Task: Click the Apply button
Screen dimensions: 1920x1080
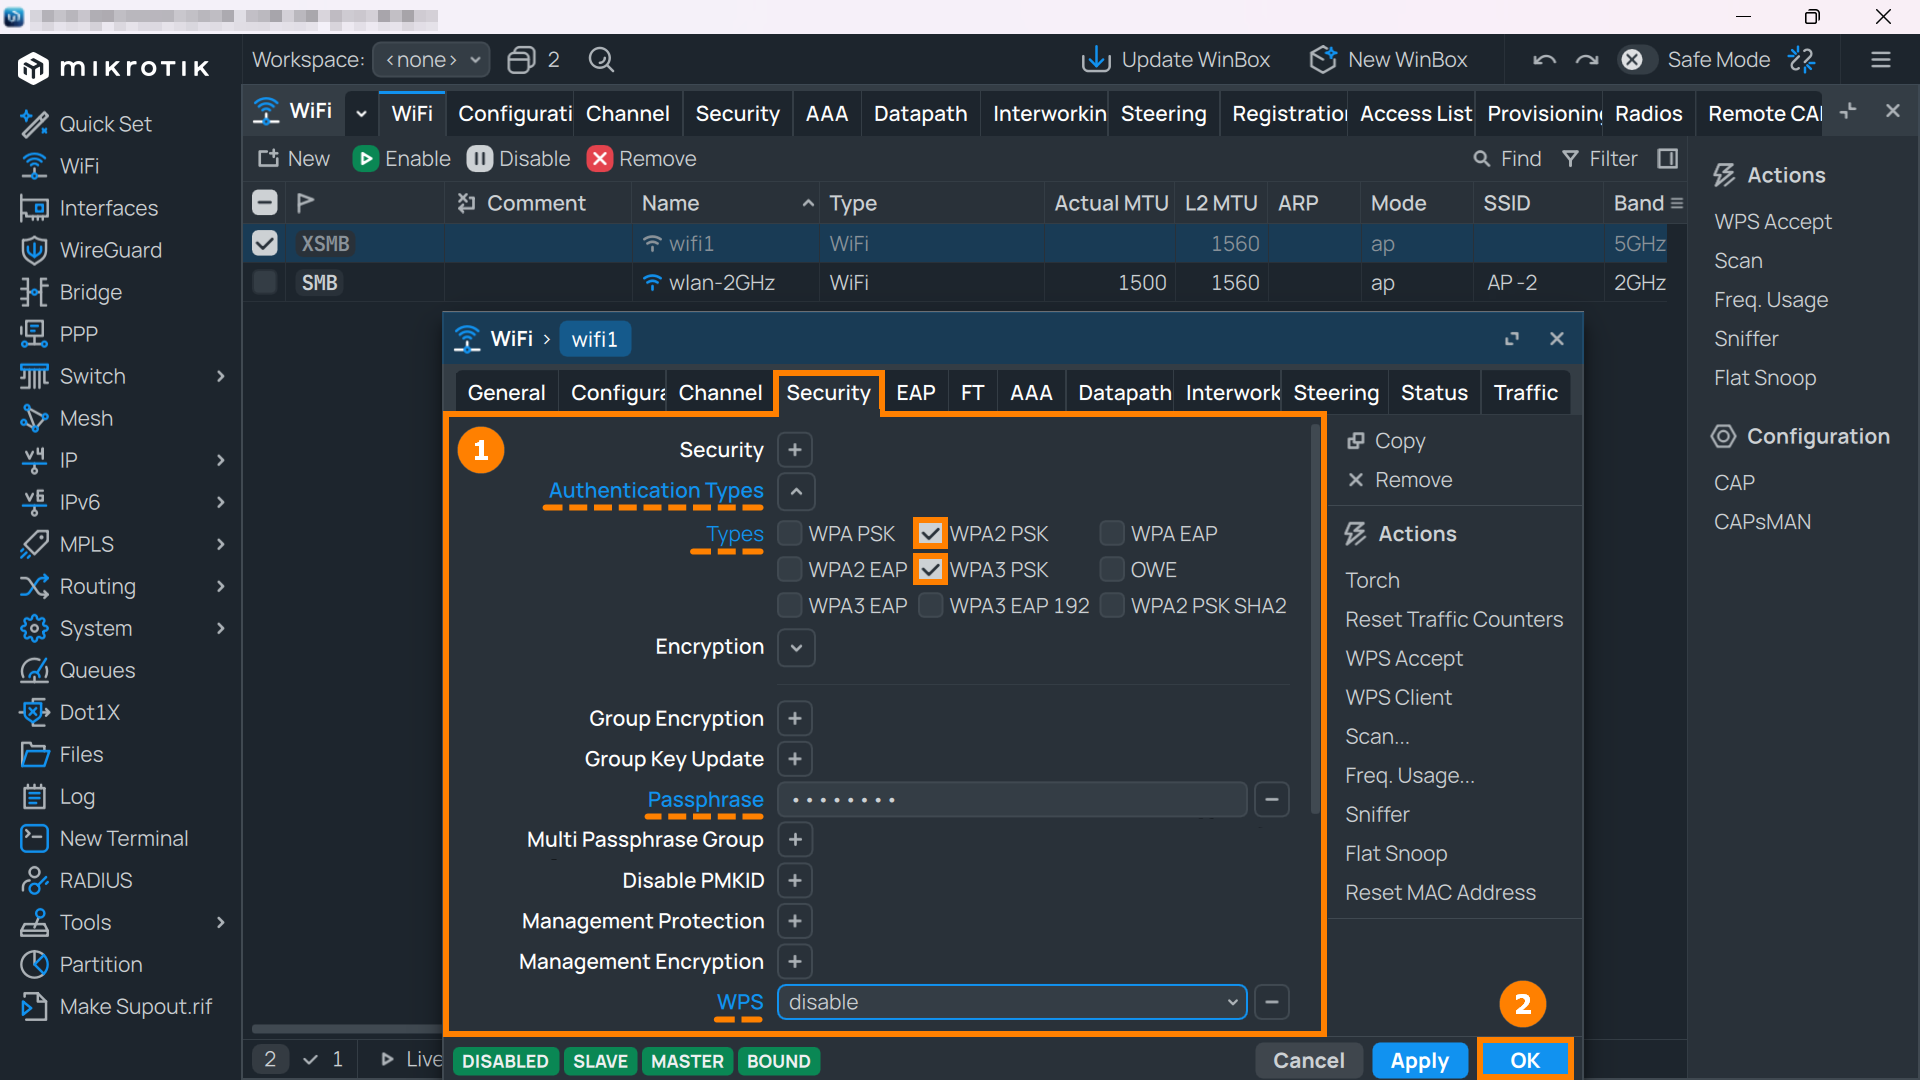Action: (1419, 1060)
